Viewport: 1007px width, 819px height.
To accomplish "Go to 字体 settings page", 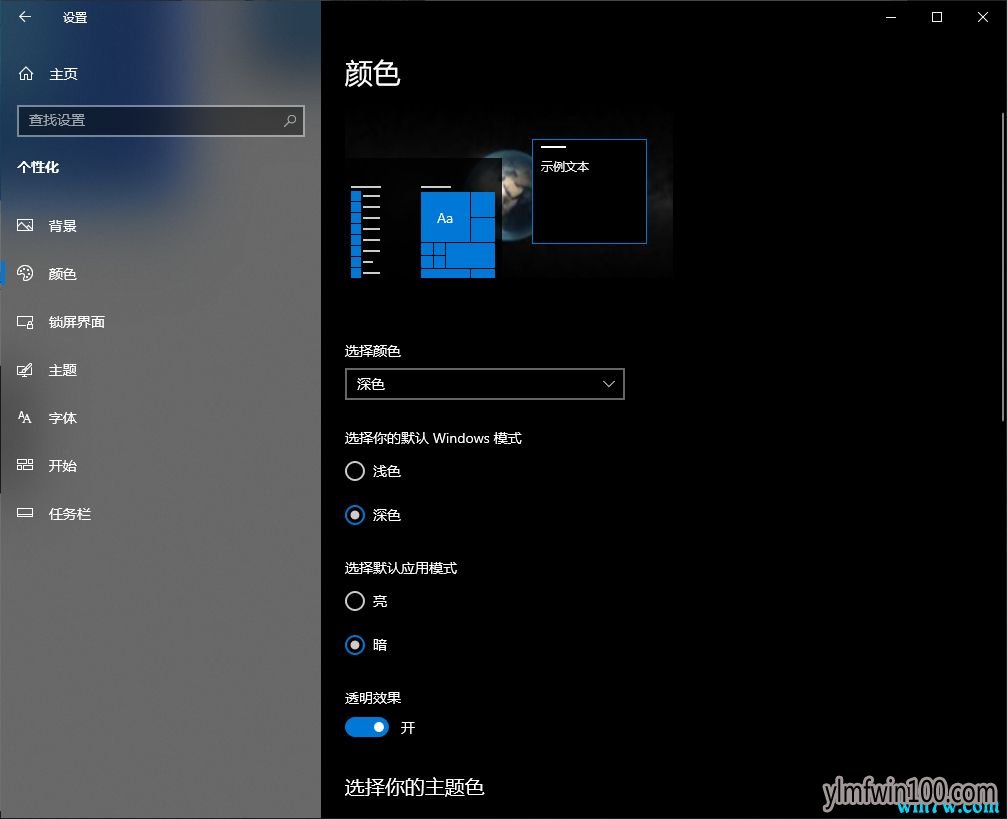I will coord(161,418).
